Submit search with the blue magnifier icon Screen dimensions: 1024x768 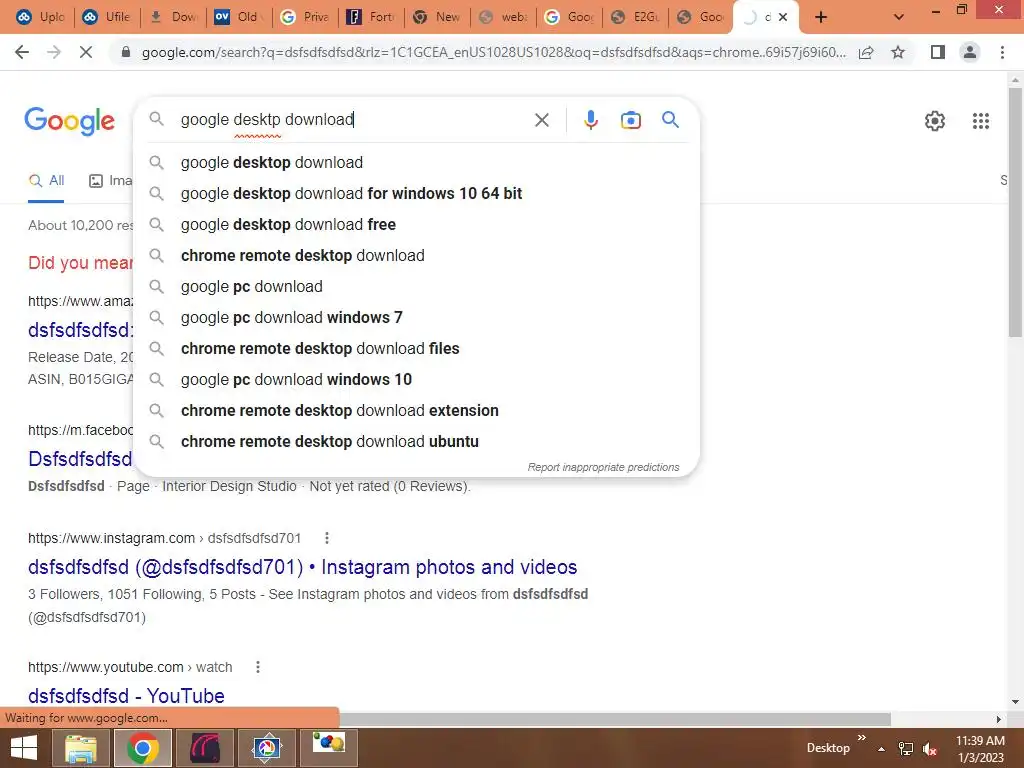(x=670, y=120)
